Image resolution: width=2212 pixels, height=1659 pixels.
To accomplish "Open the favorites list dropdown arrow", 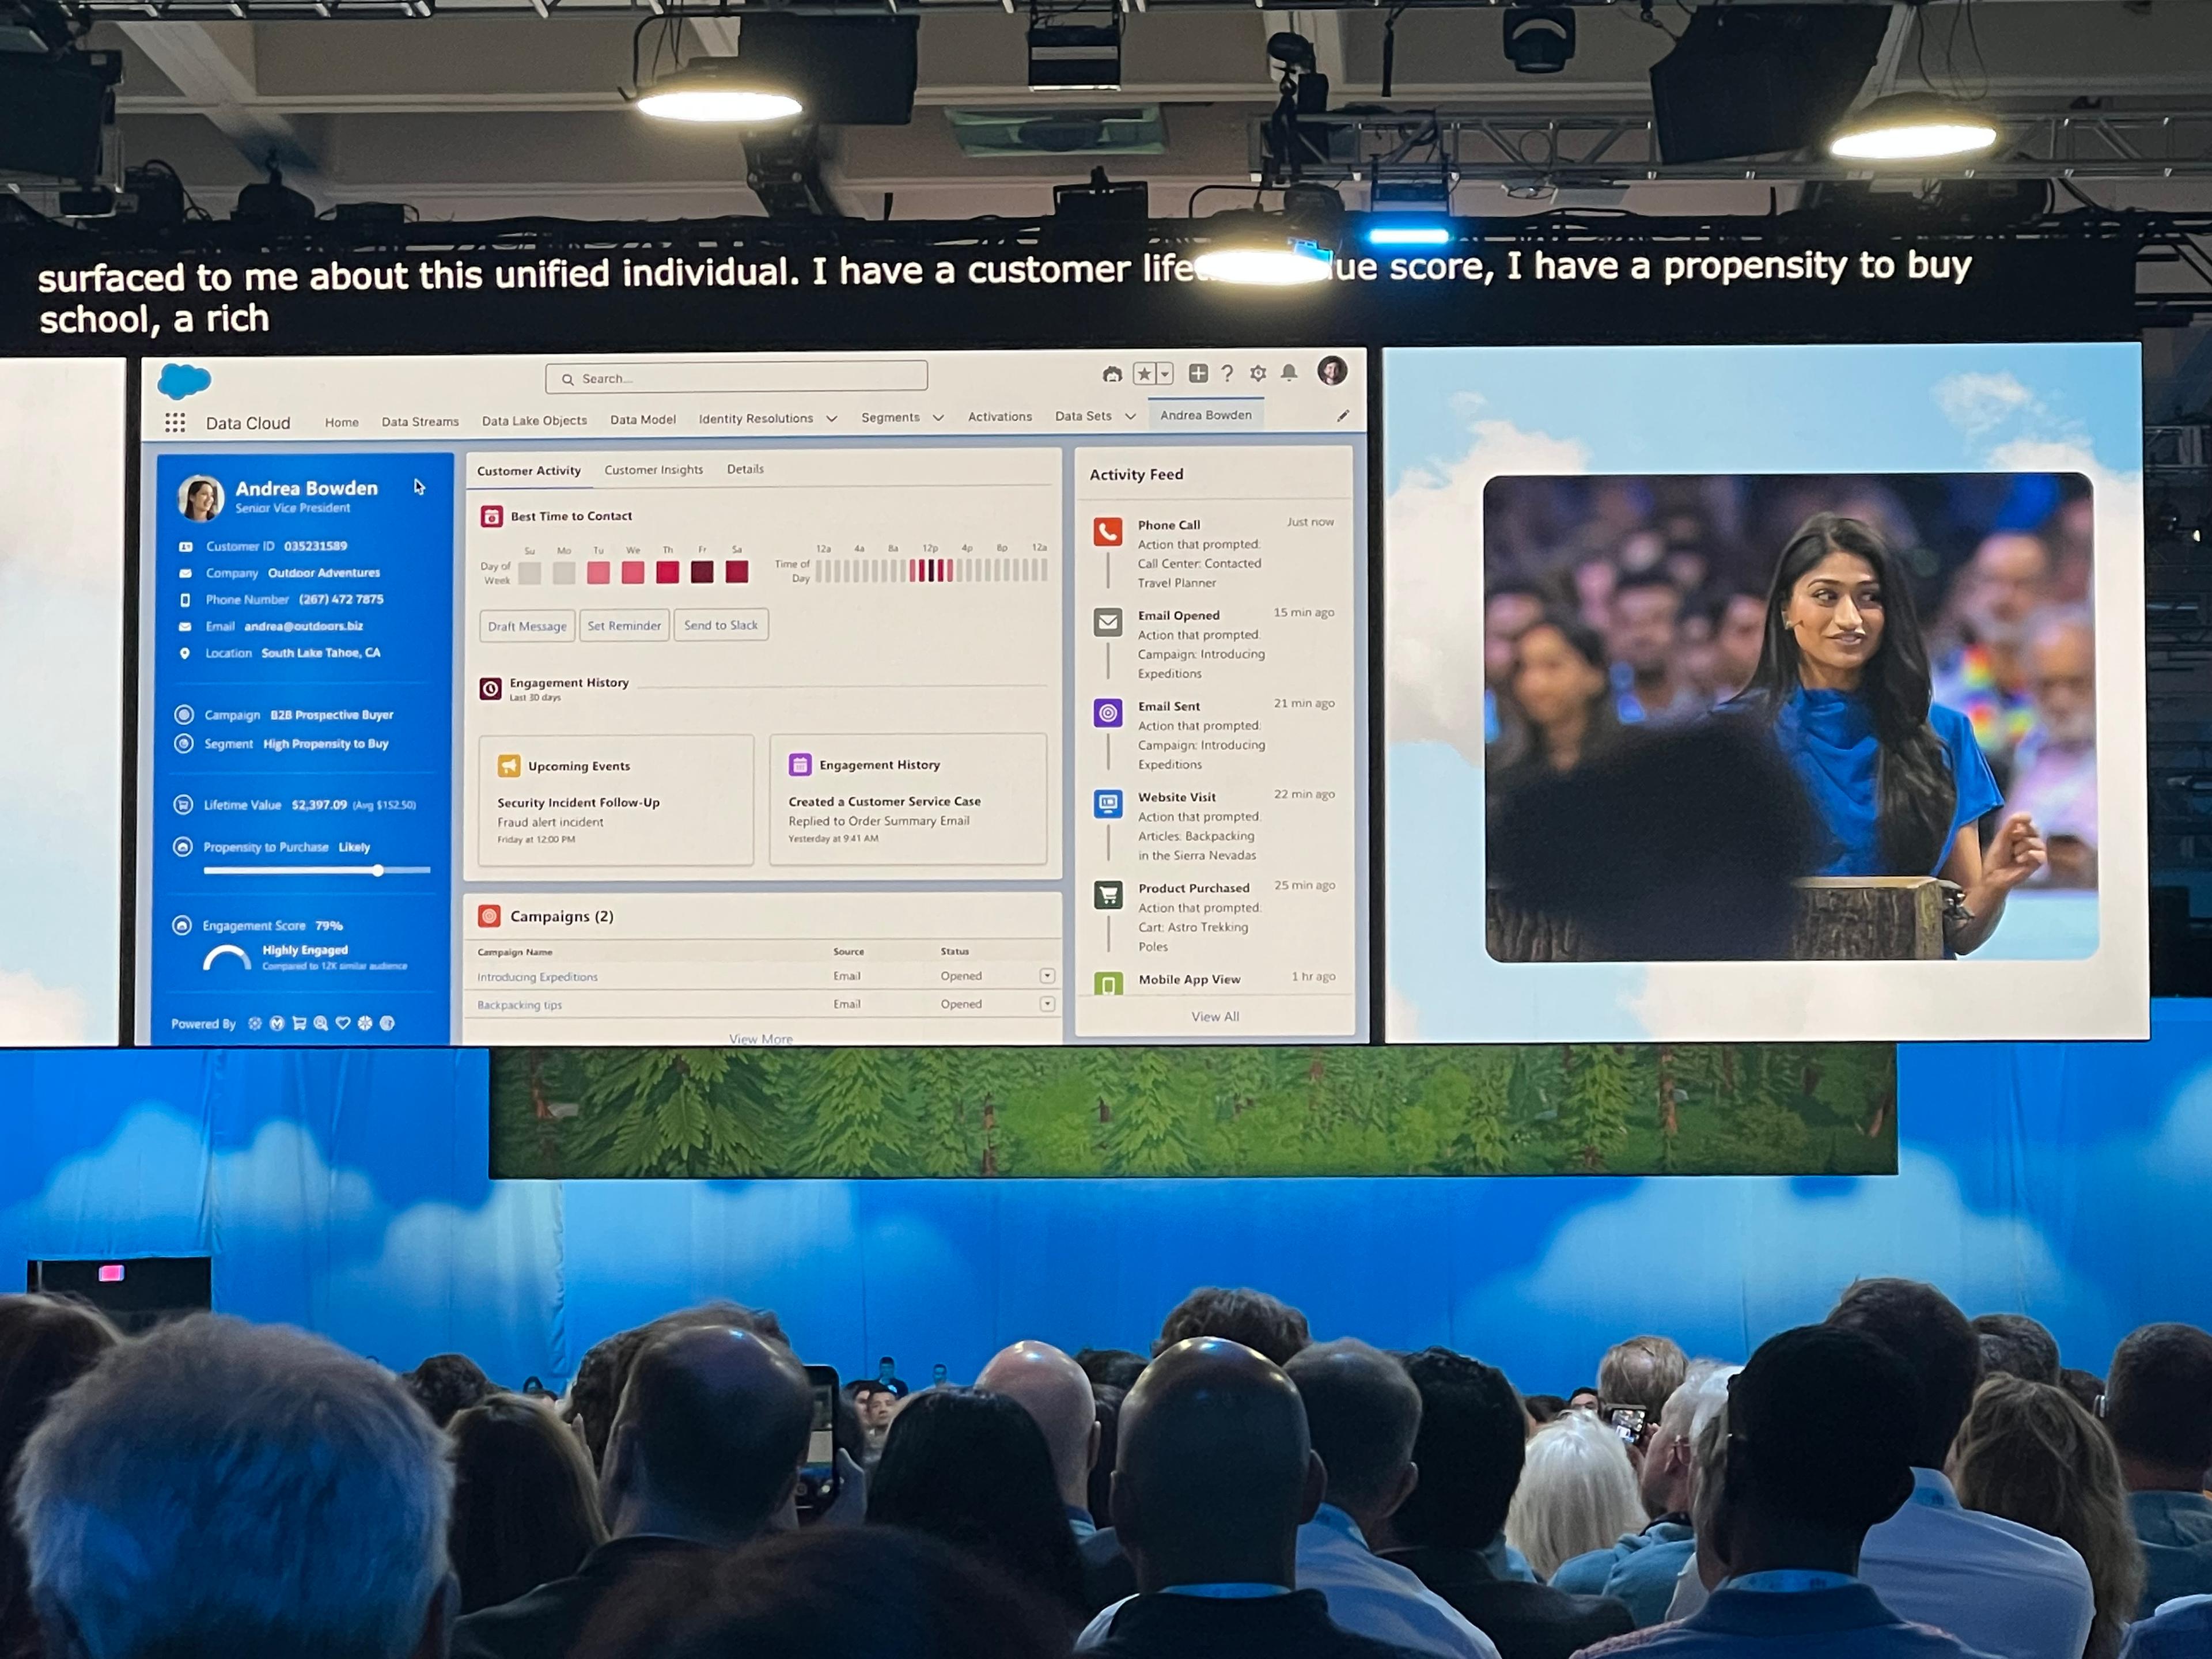I will 1165,374.
